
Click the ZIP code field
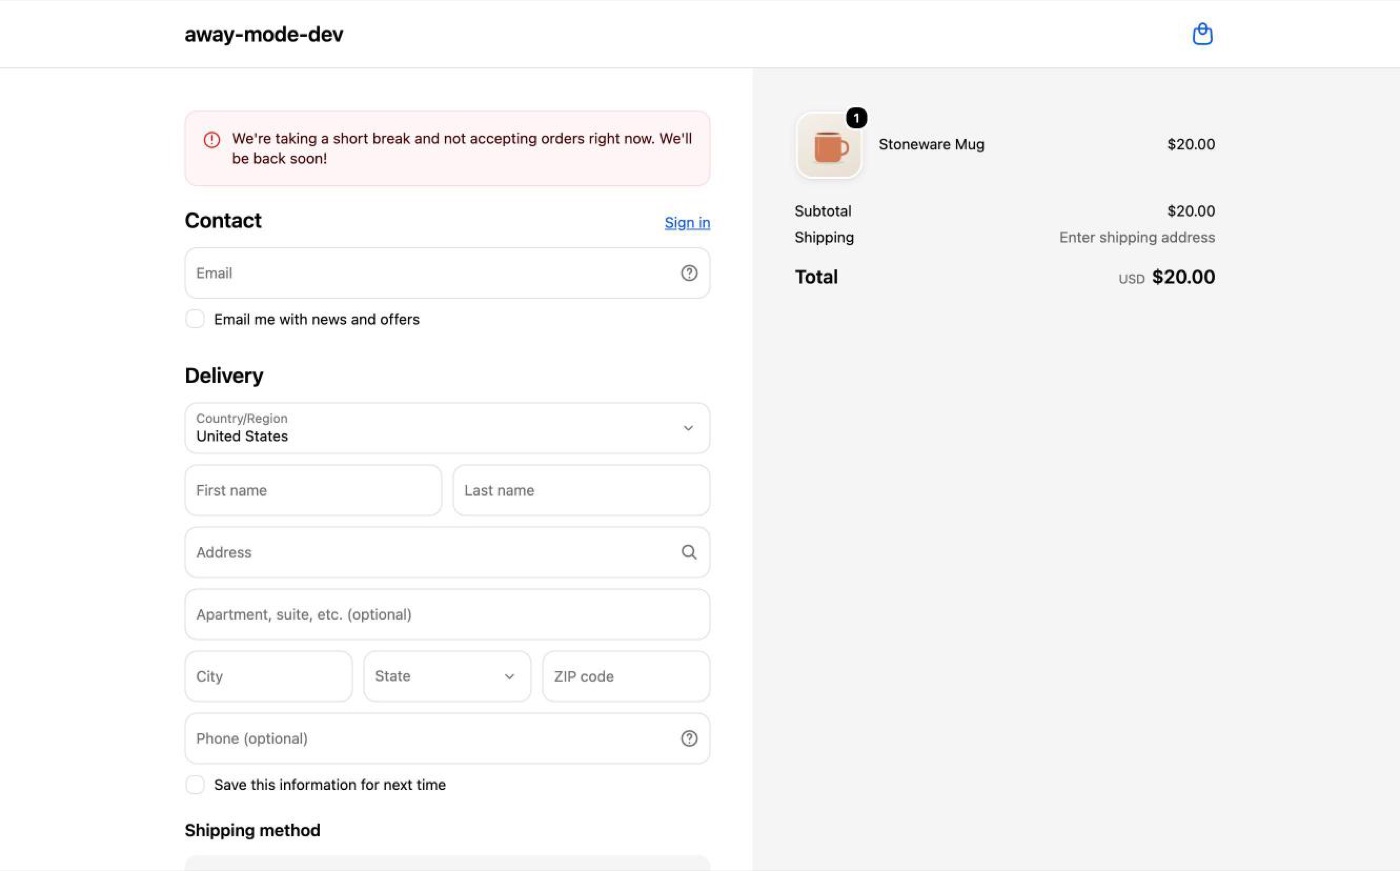(626, 676)
